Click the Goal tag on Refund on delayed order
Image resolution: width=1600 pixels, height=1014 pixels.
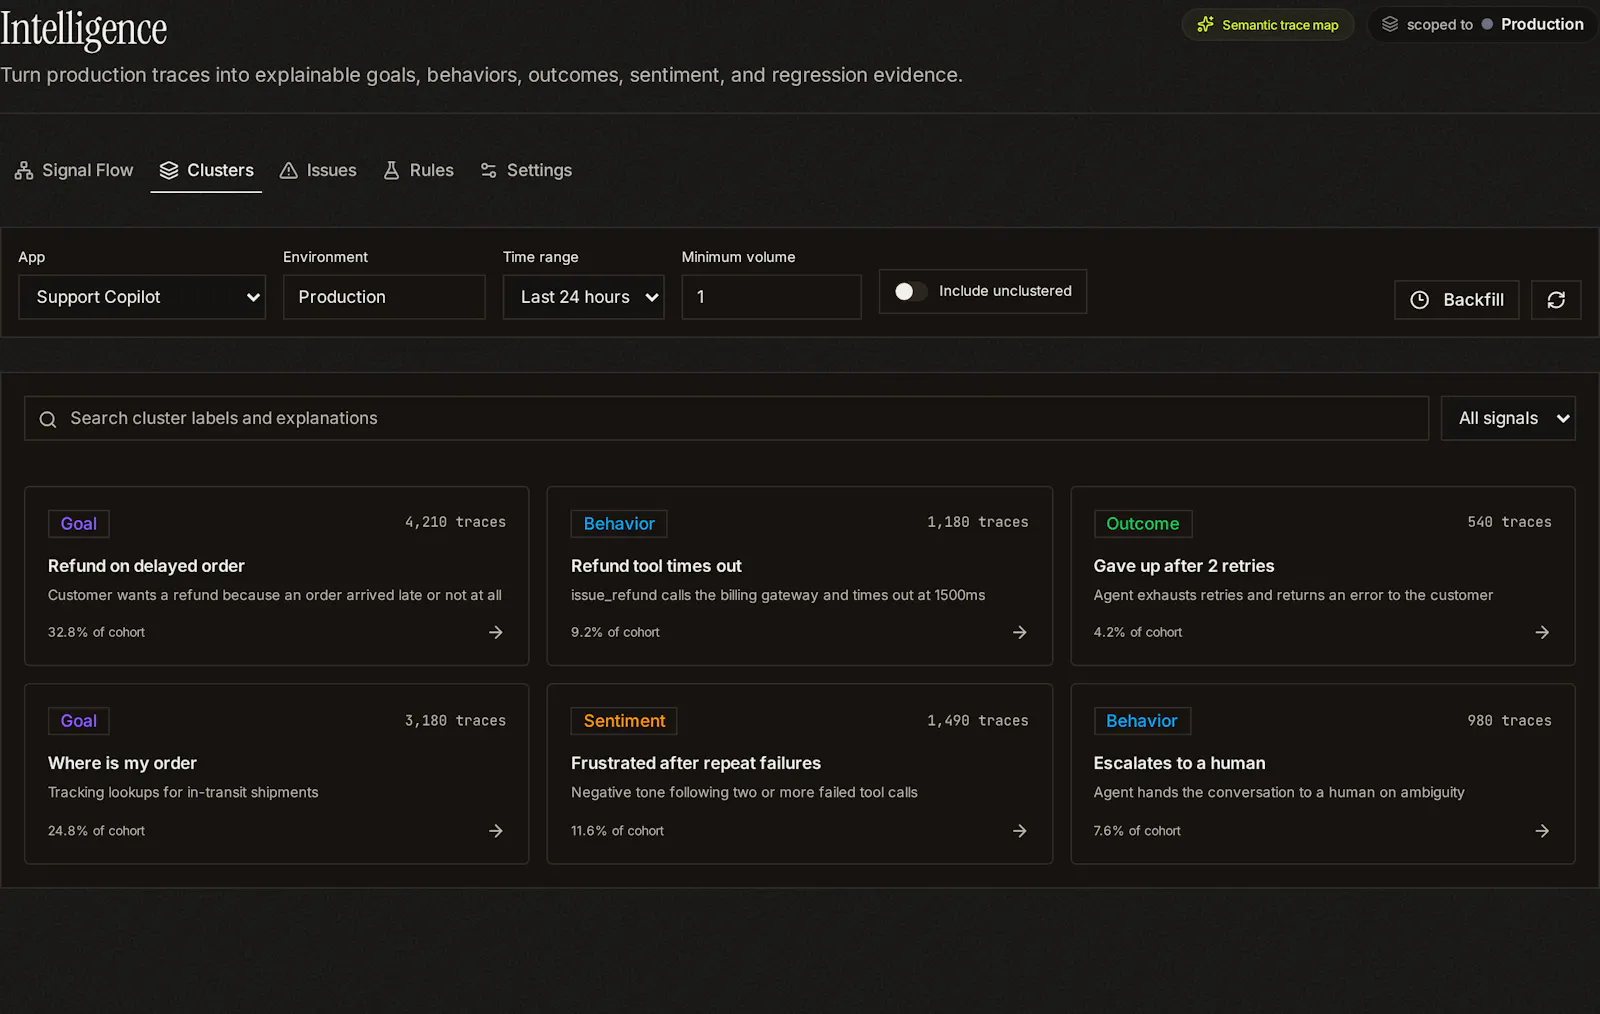tap(79, 524)
